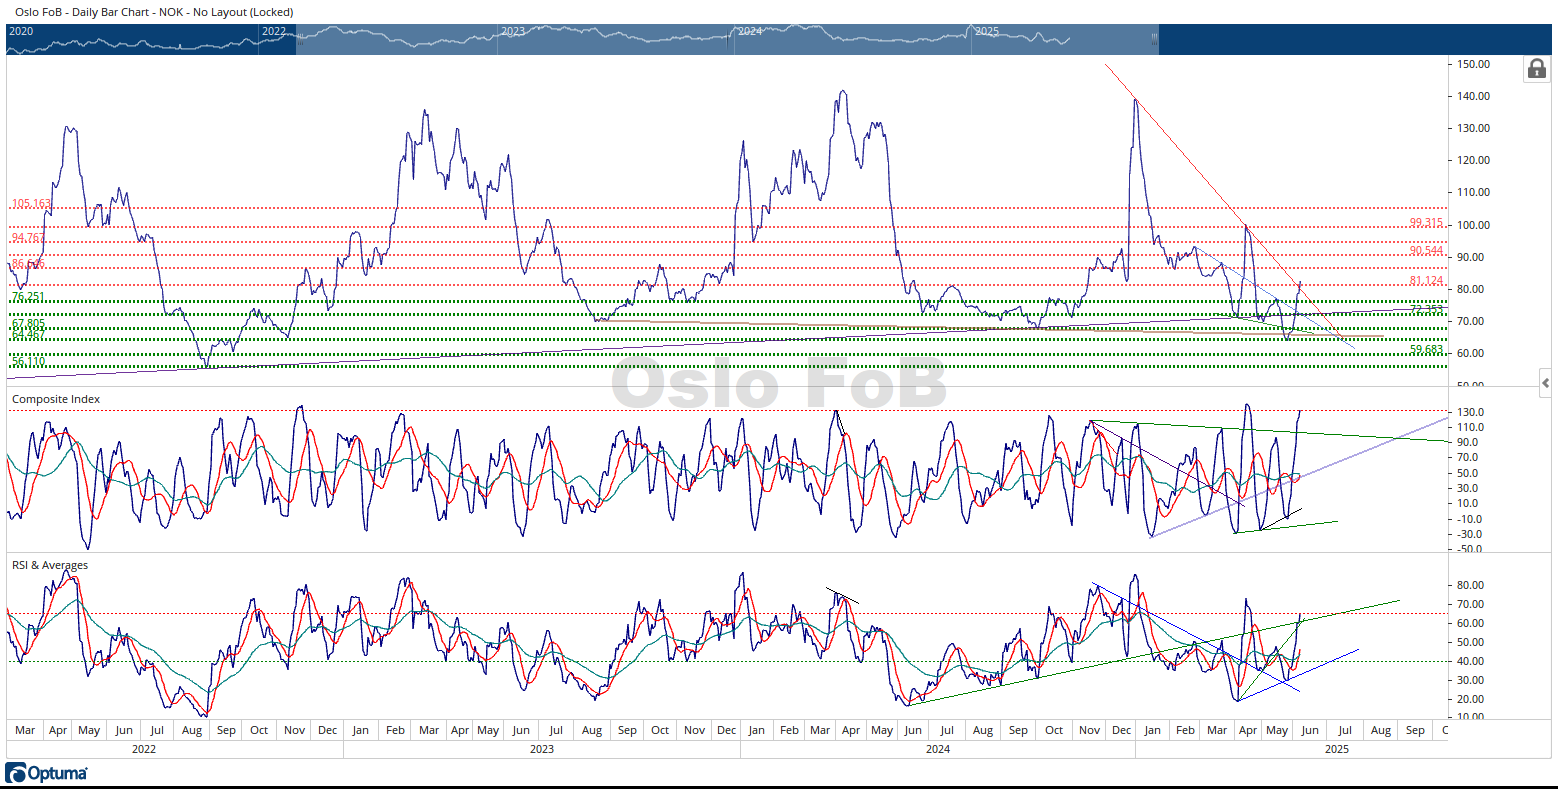The height and width of the screenshot is (789, 1558).
Task: Click the 105.163 resistance level label
Action: click(31, 204)
